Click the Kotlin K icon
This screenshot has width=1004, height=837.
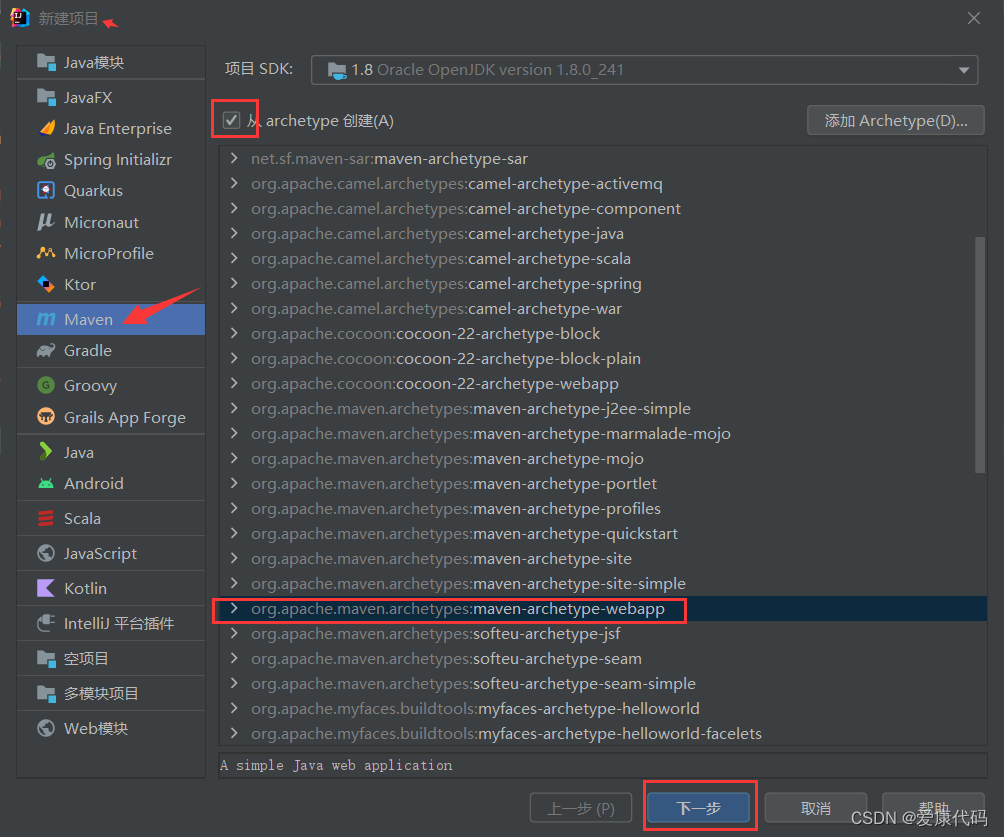click(x=46, y=588)
